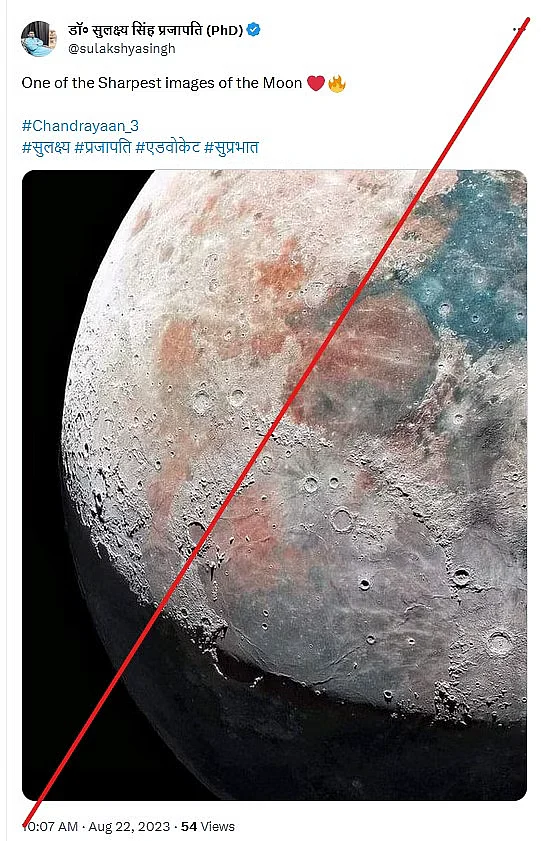This screenshot has width=541, height=841.
Task: Click the word 'Moon' in tweet text
Action: pos(282,83)
